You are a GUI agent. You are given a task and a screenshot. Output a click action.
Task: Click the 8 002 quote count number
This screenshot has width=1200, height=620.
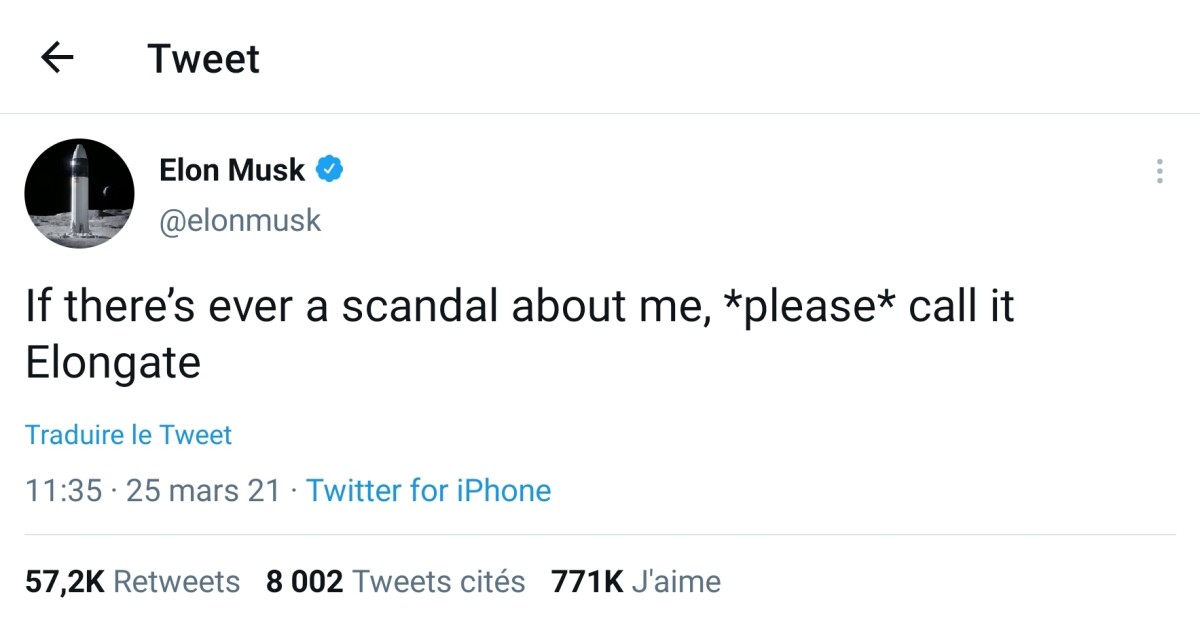305,582
